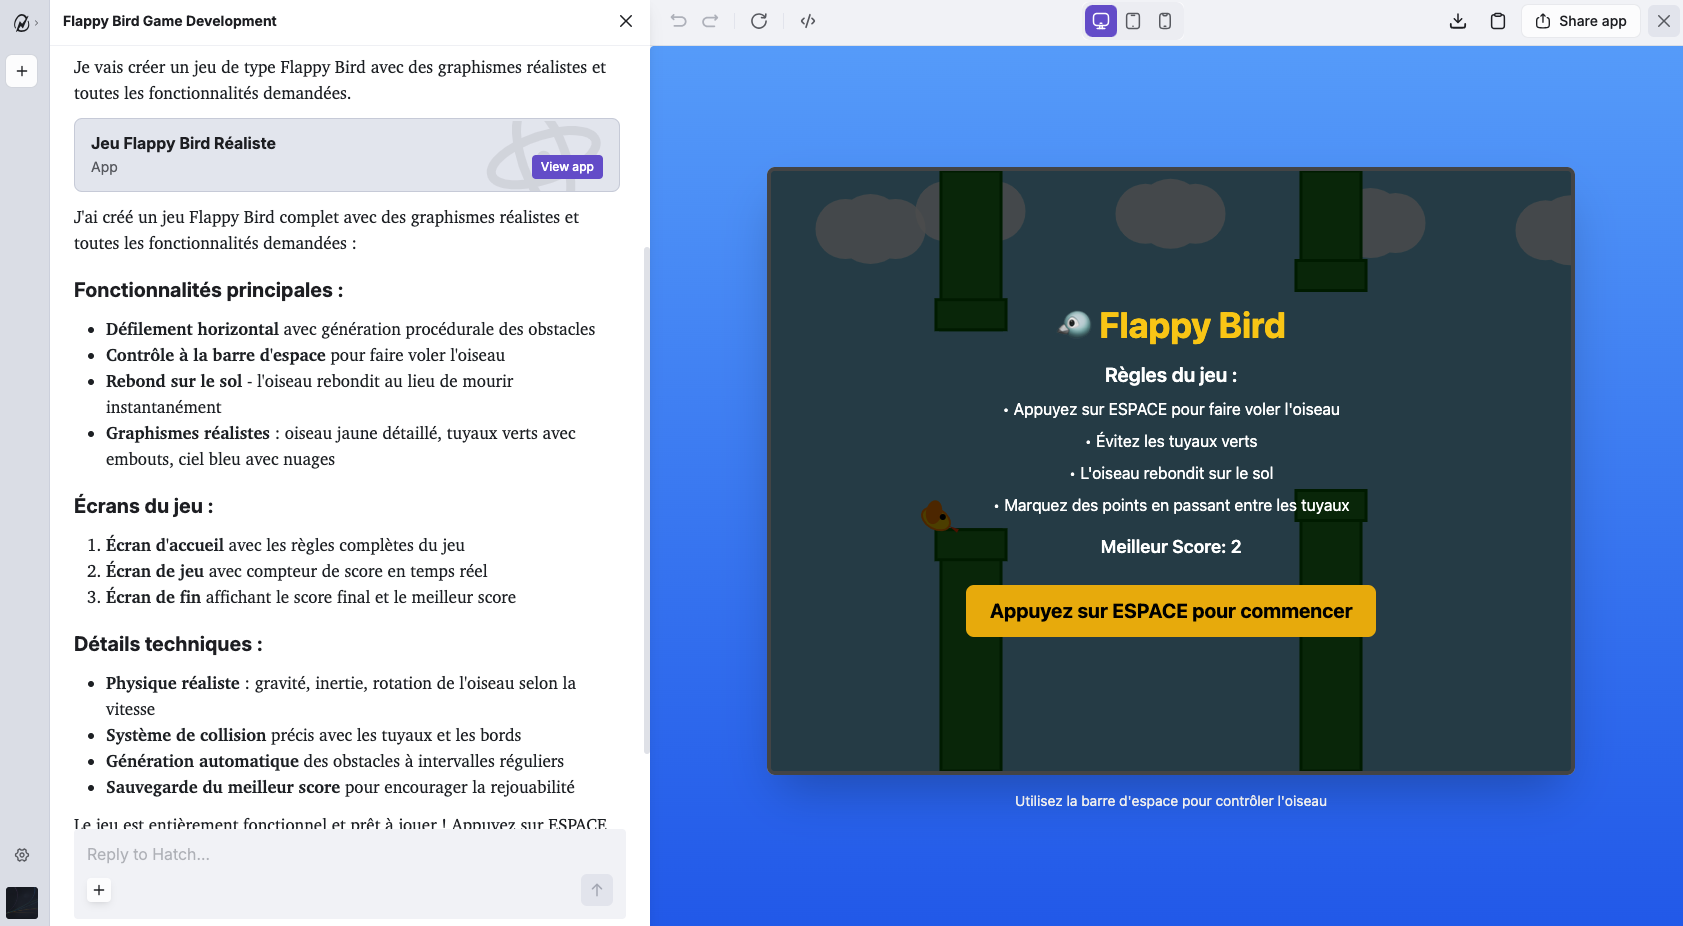Screen dimensions: 1683x926
Task: Close the Flappy Bird Game Development chat panel
Action: coord(626,21)
